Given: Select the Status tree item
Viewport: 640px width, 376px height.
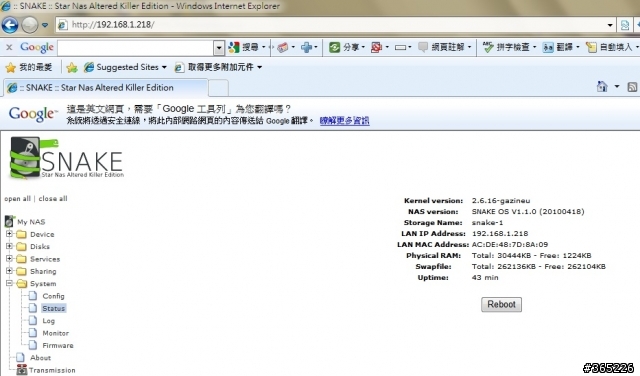Looking at the screenshot, I should pyautogui.click(x=53, y=308).
